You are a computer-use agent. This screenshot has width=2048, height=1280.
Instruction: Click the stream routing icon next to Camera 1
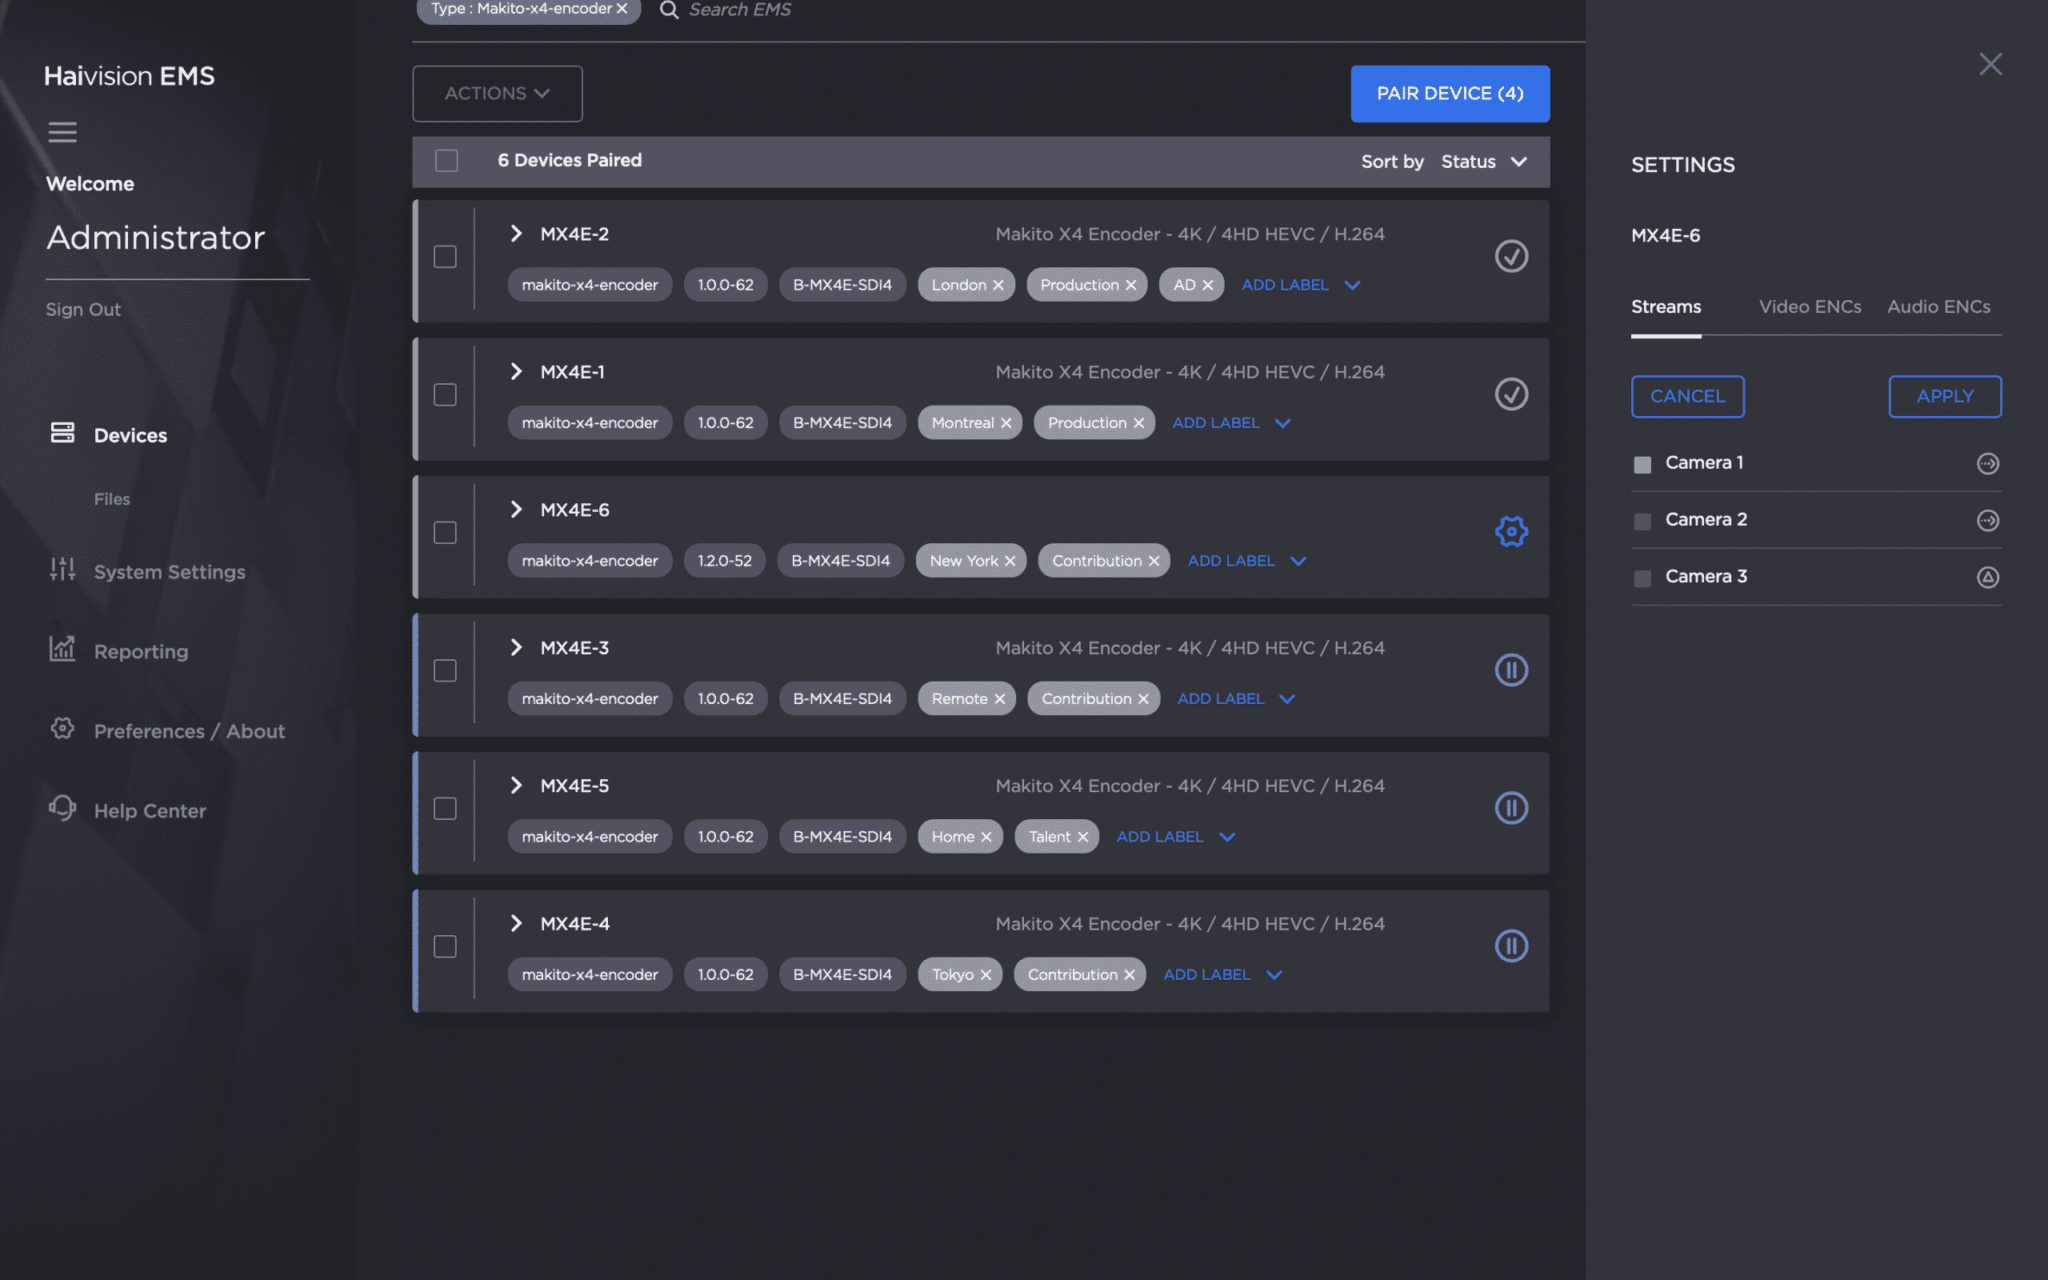pyautogui.click(x=1988, y=463)
